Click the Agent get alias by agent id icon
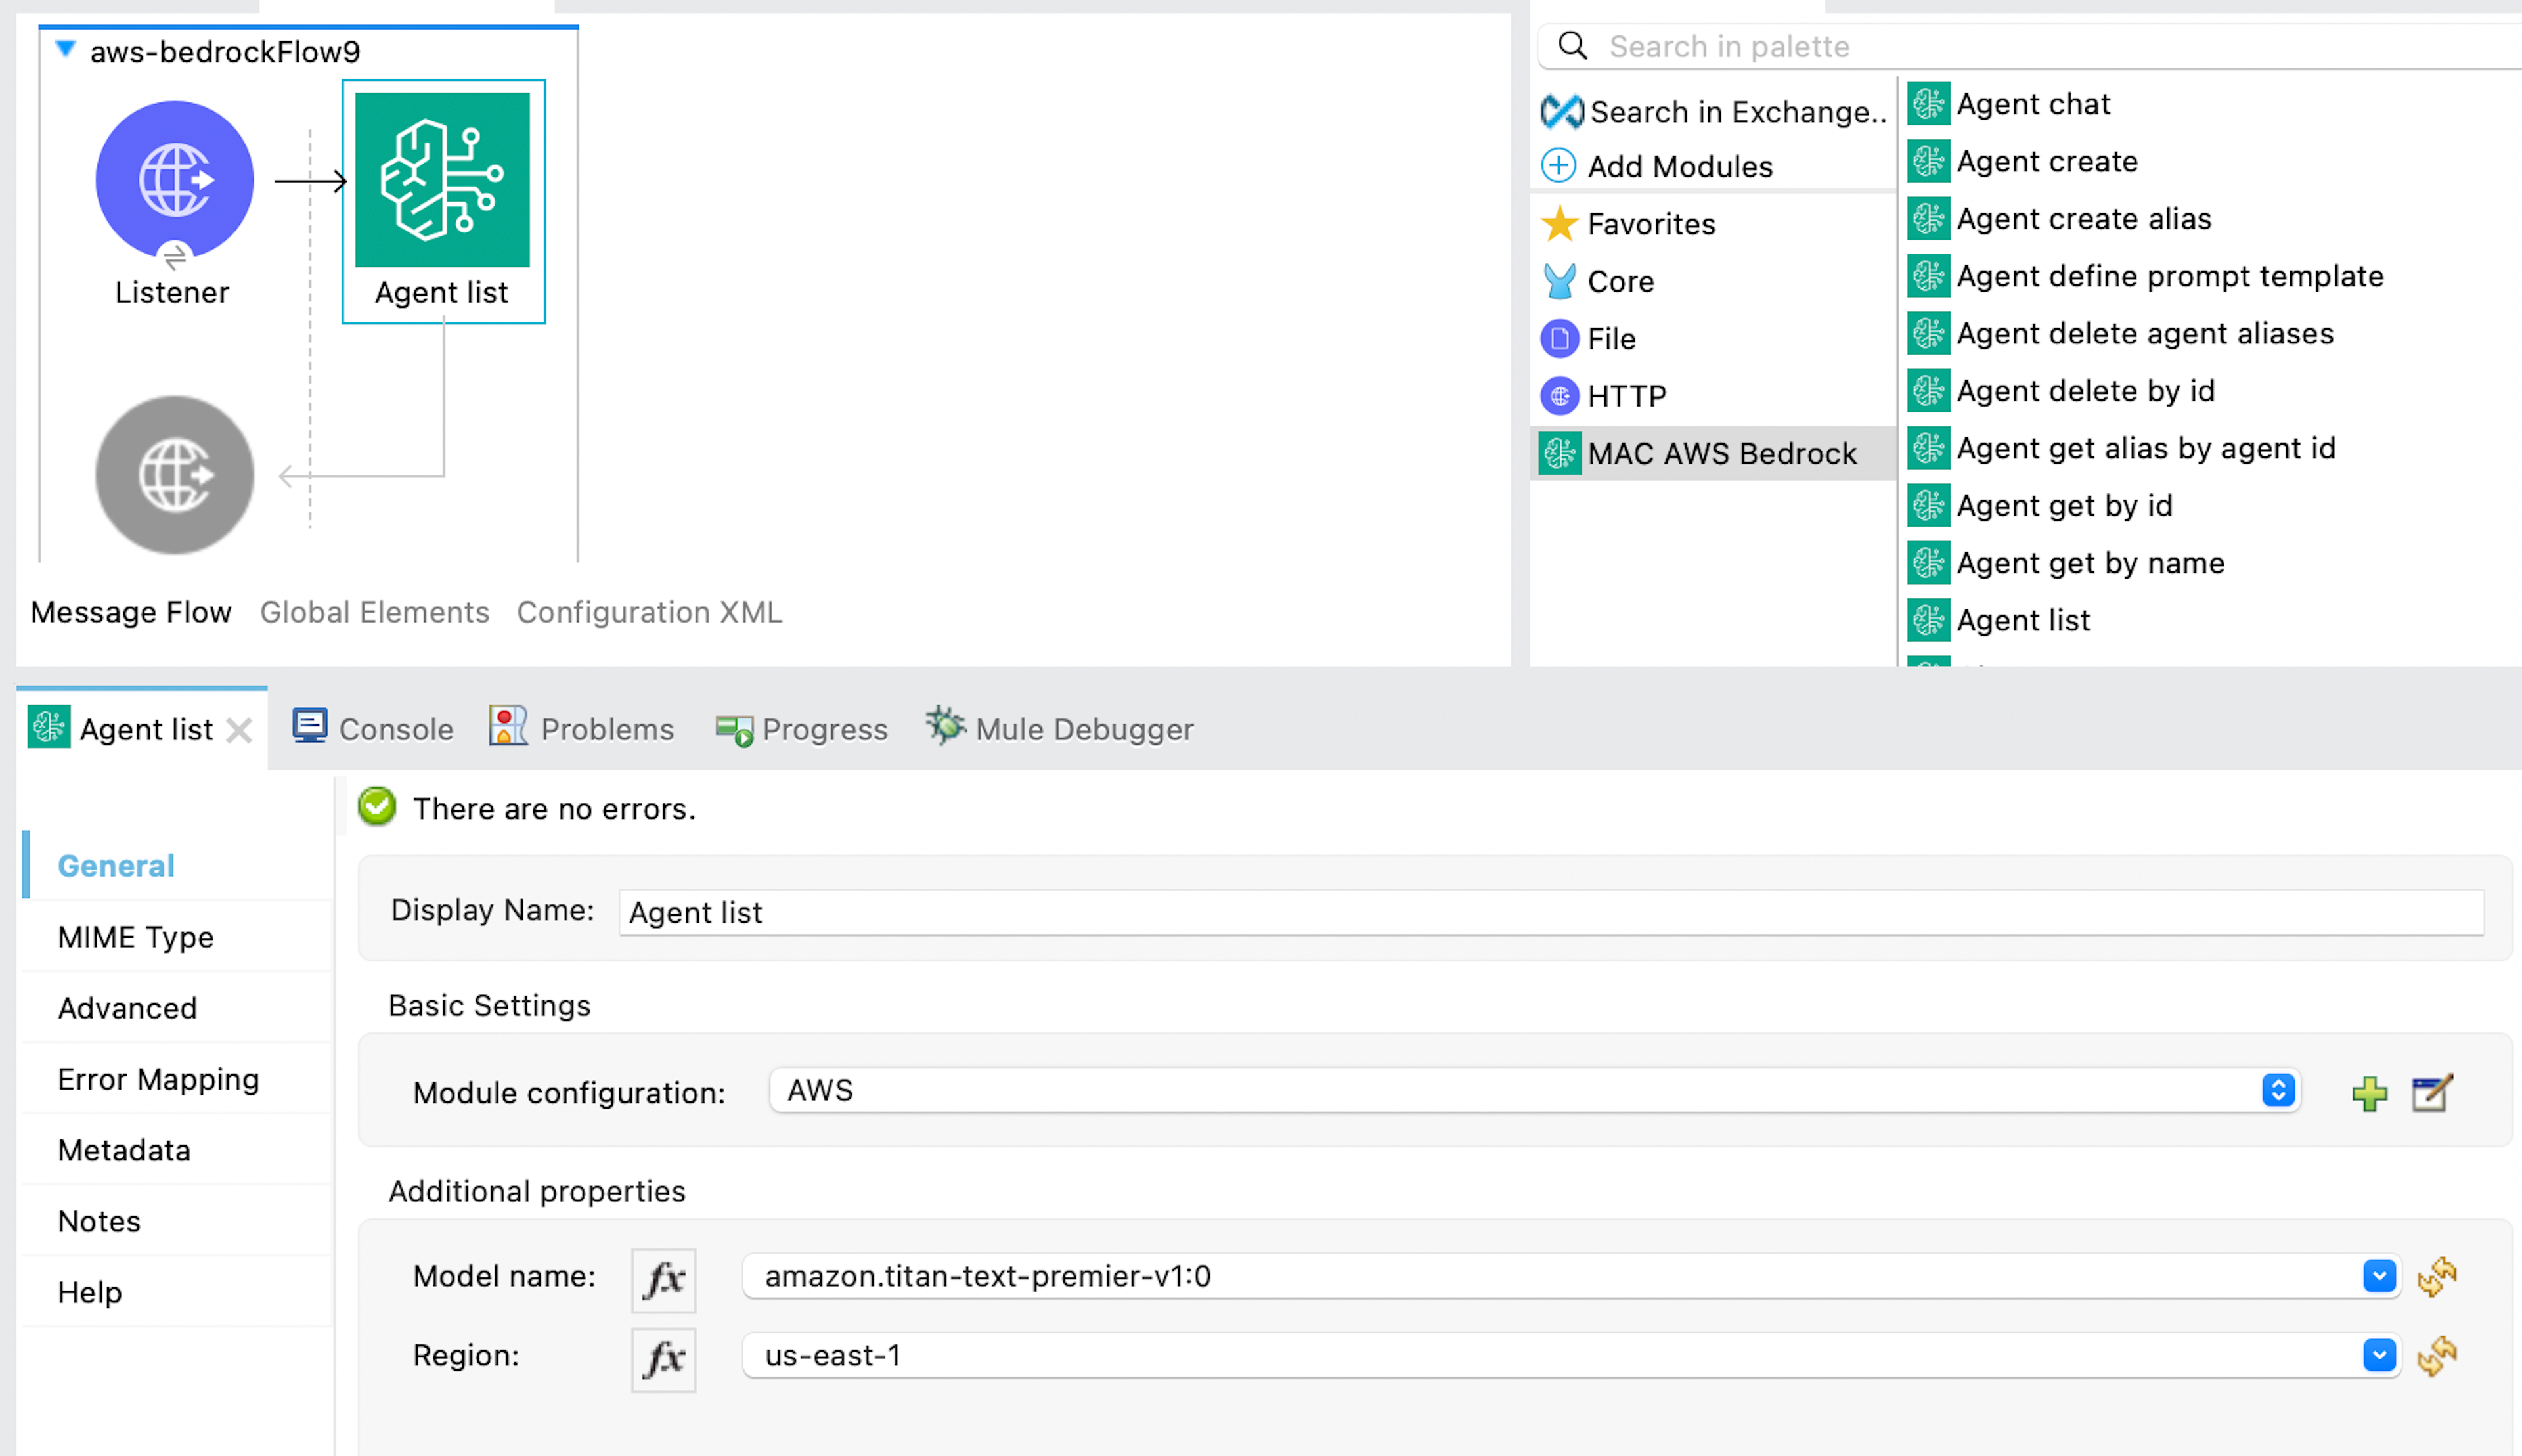2522x1456 pixels. (x=1928, y=448)
